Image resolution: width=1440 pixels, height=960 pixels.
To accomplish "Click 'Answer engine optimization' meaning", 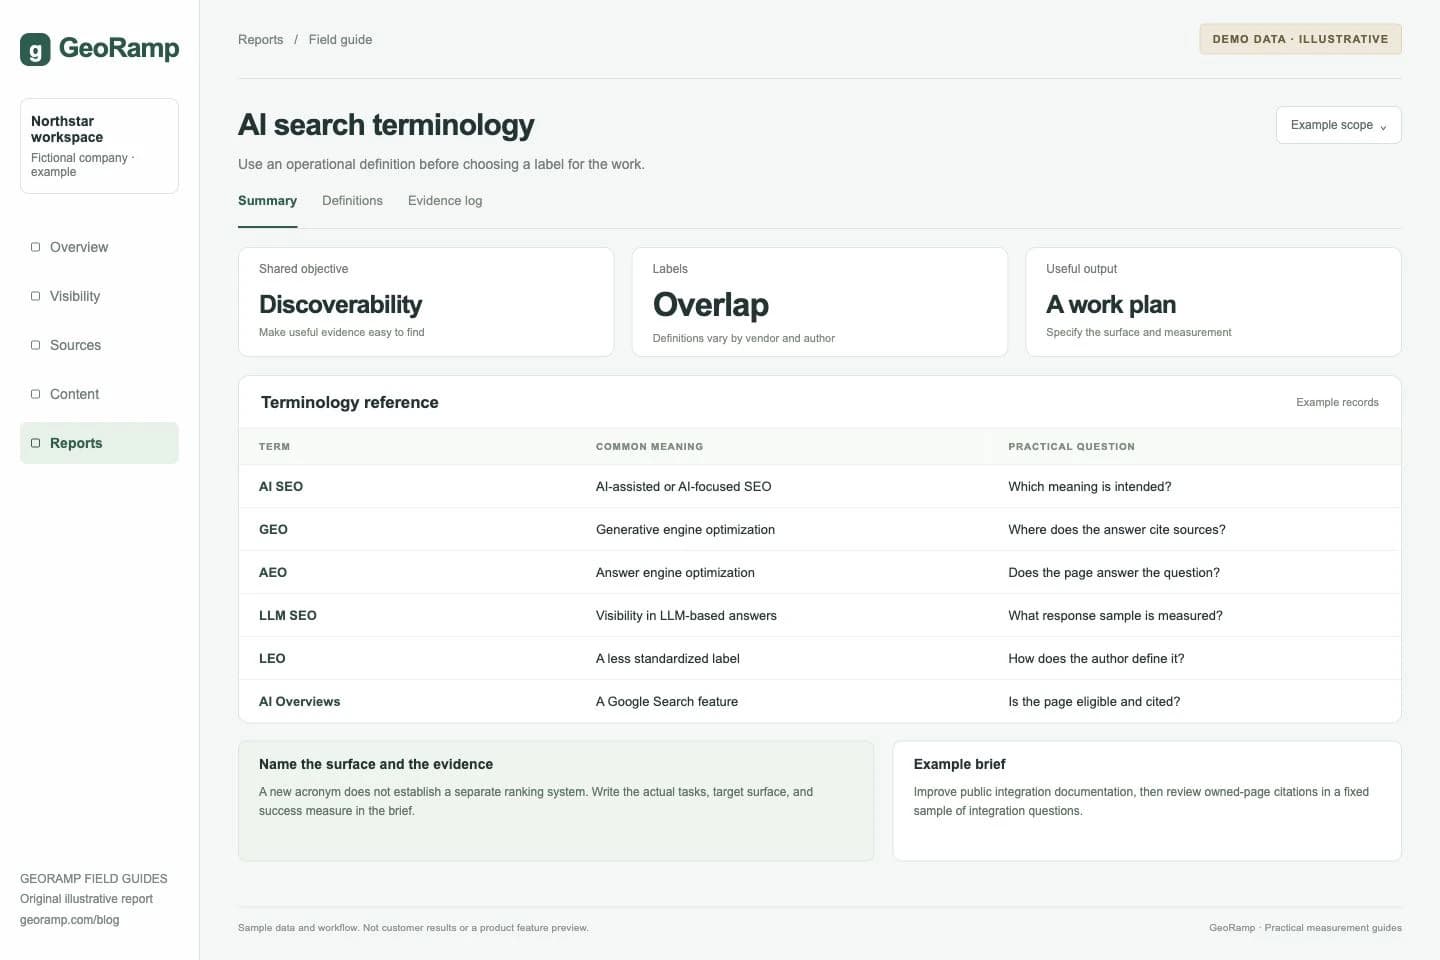I will (x=675, y=573).
